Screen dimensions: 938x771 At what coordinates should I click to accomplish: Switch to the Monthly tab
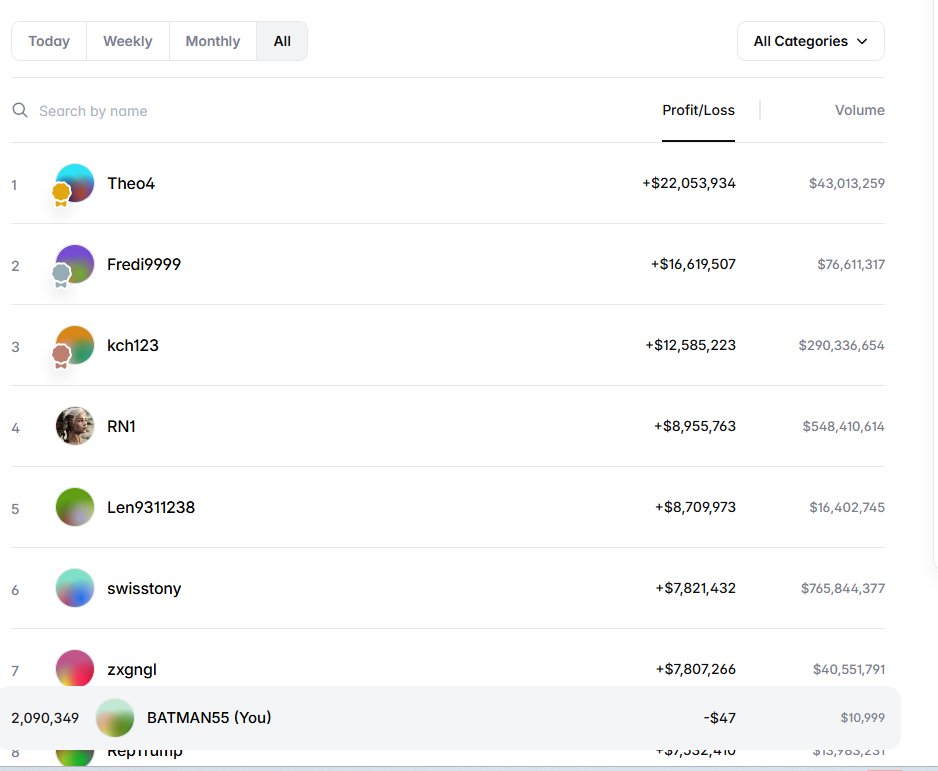click(213, 41)
